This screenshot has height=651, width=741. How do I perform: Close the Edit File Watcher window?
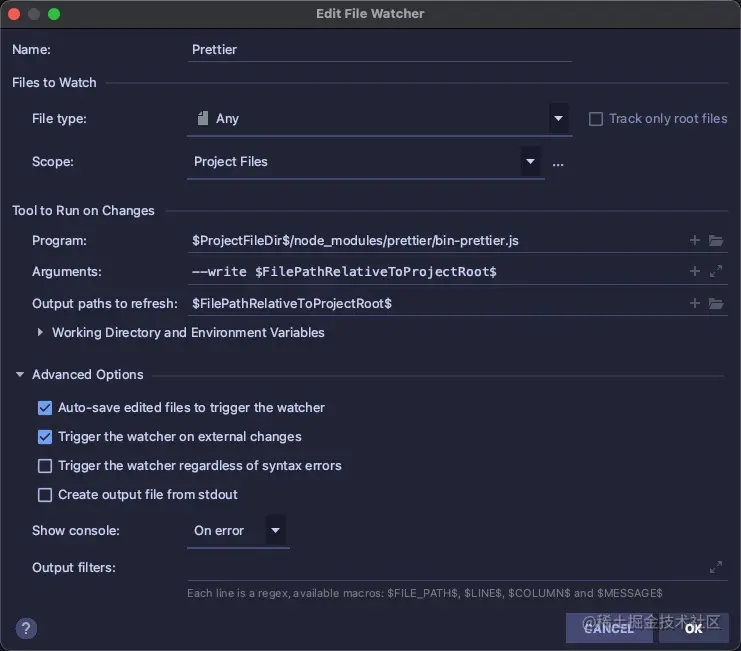coord(14,14)
